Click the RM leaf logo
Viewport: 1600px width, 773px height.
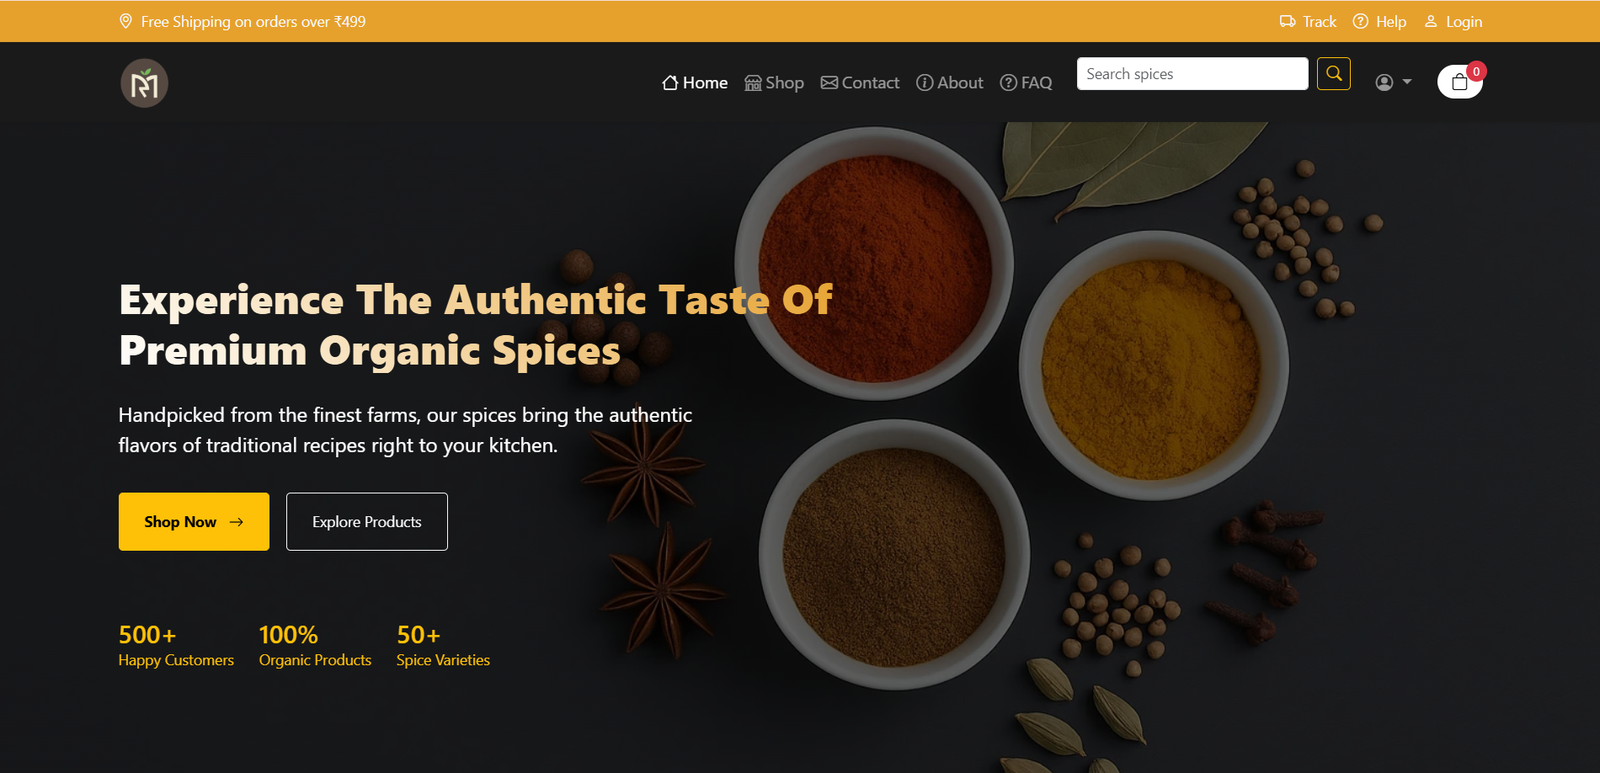[144, 83]
